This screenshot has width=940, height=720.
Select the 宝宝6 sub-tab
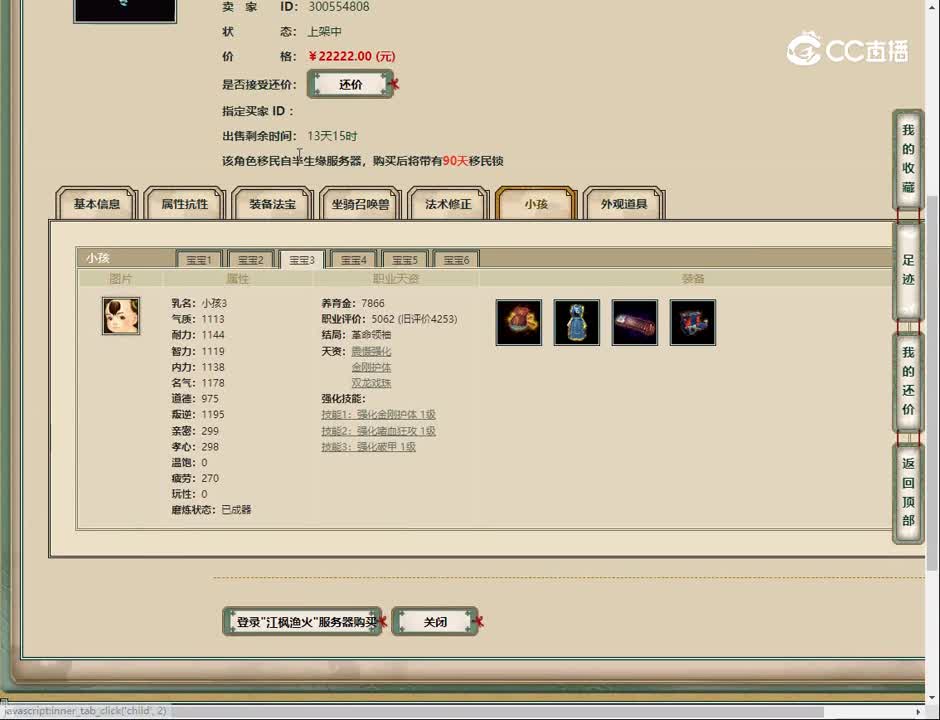click(x=456, y=260)
